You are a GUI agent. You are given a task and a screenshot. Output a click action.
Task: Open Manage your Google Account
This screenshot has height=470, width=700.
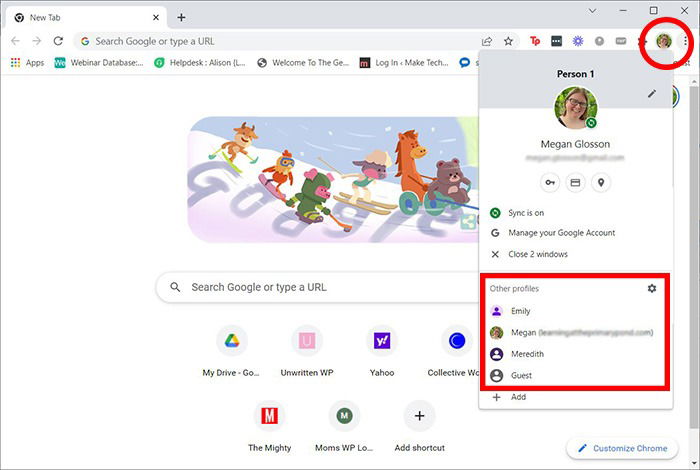(575, 233)
